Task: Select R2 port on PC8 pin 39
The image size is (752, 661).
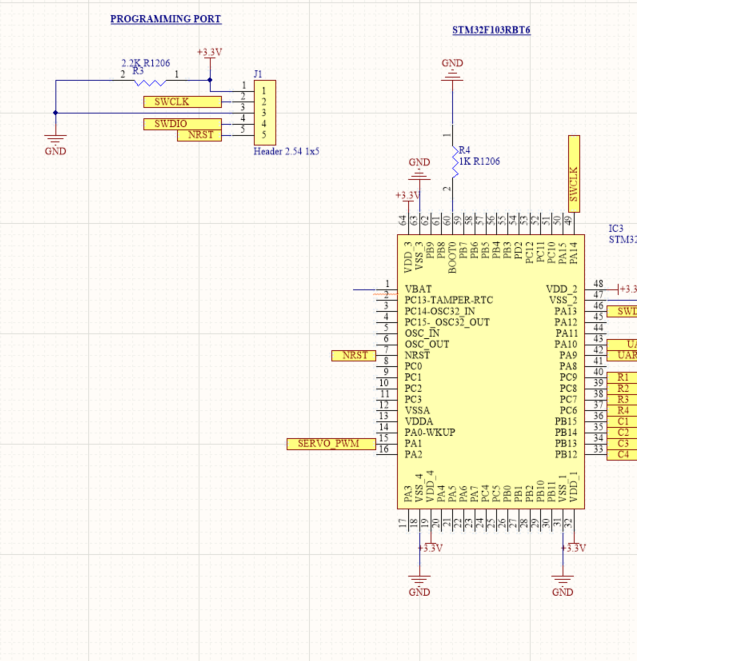Action: (622, 389)
